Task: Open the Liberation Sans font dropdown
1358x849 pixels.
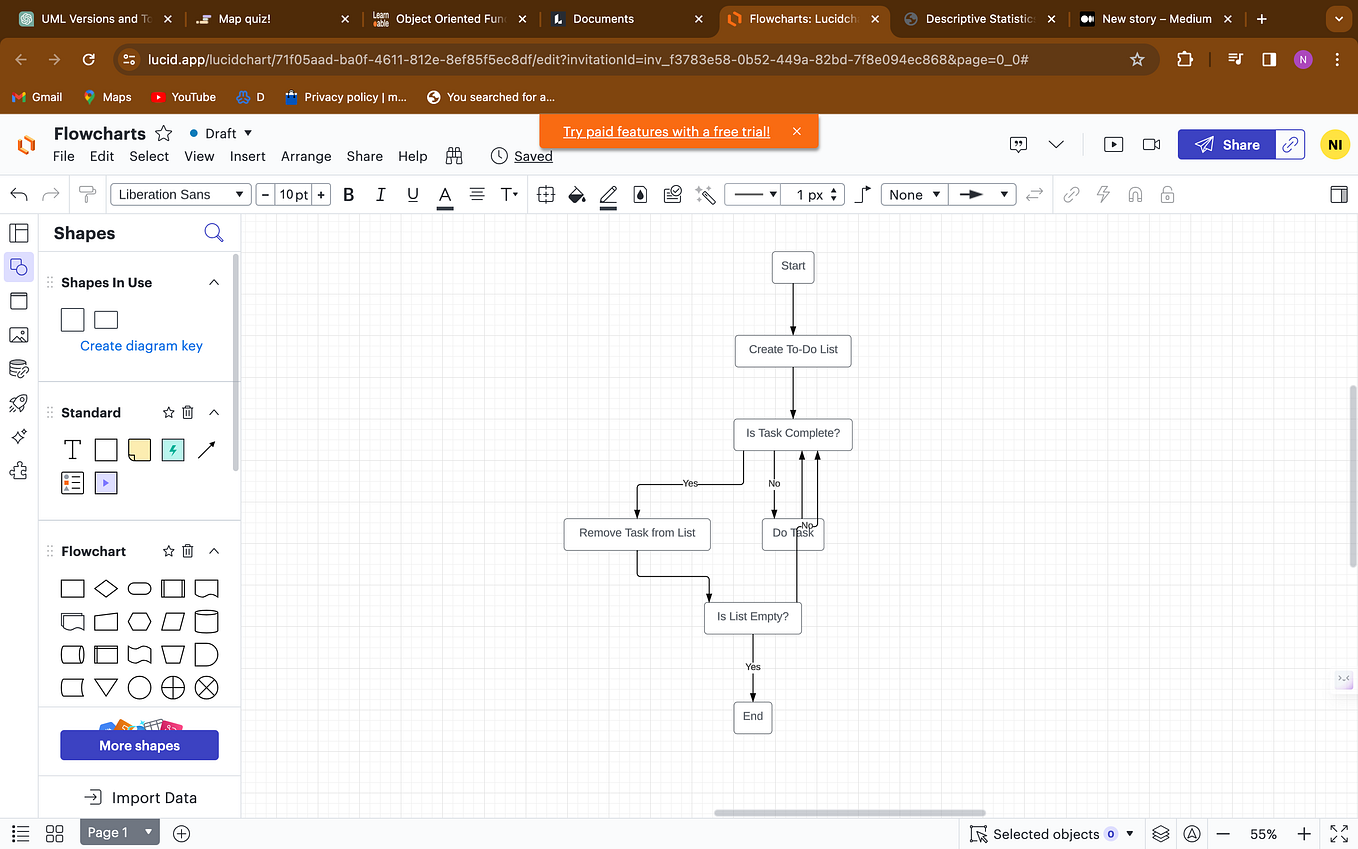Action: click(180, 194)
